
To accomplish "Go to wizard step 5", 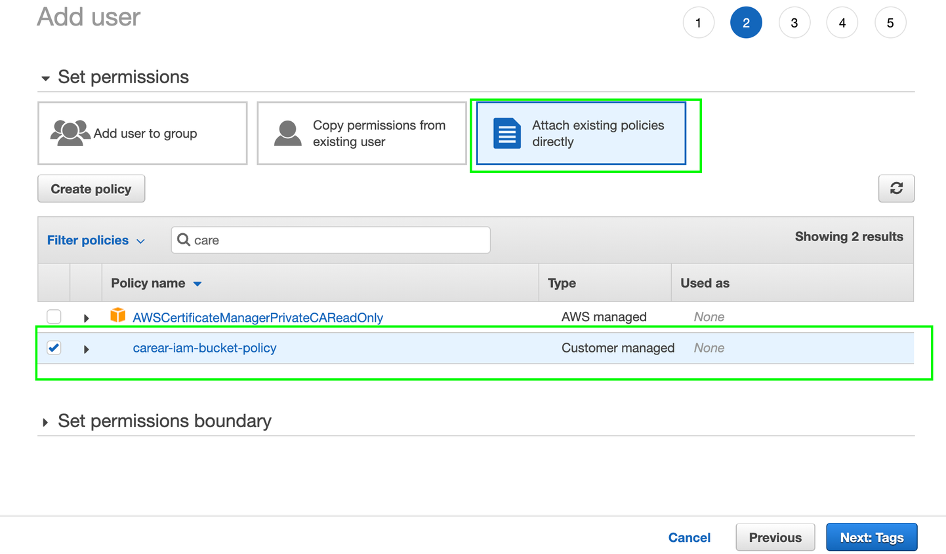I will click(890, 23).
